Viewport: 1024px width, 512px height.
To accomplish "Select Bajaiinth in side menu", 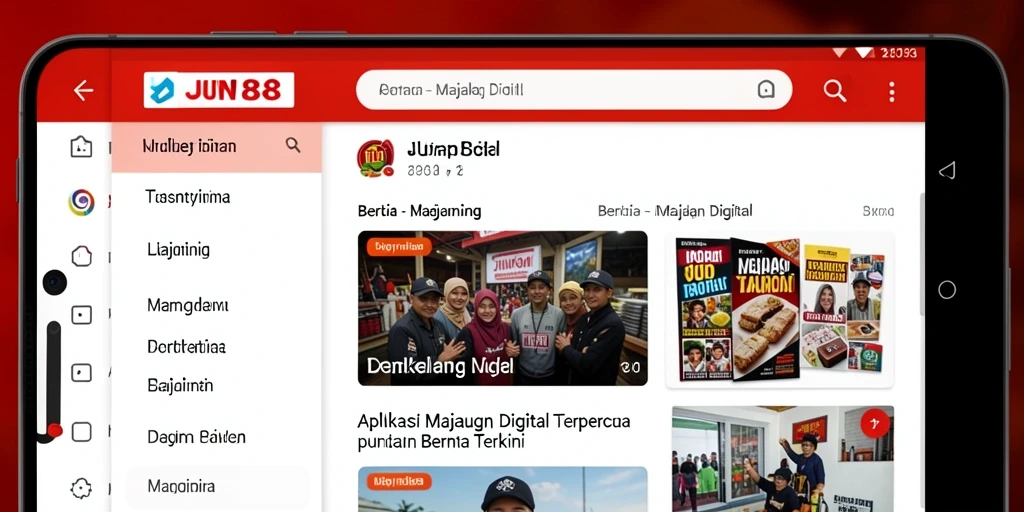I will click(x=180, y=385).
